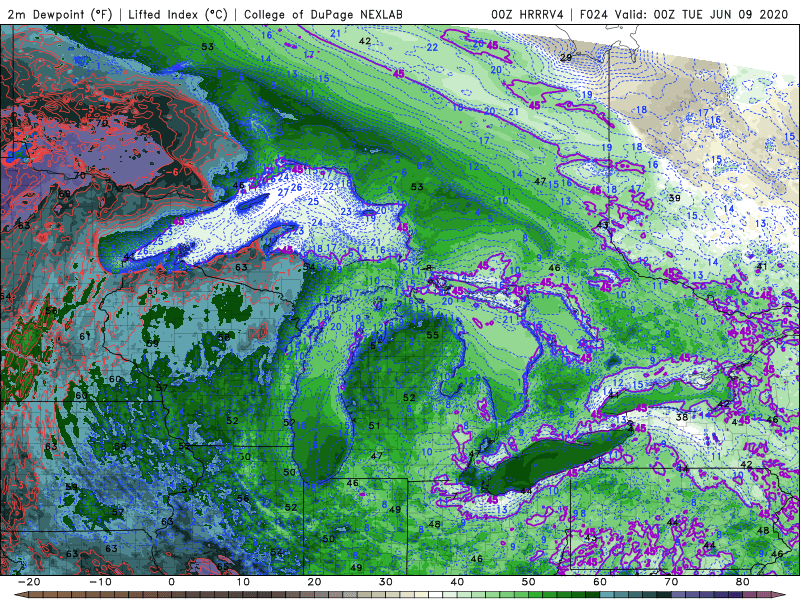Click the black dewpoint value 51 on the map

click(x=374, y=426)
